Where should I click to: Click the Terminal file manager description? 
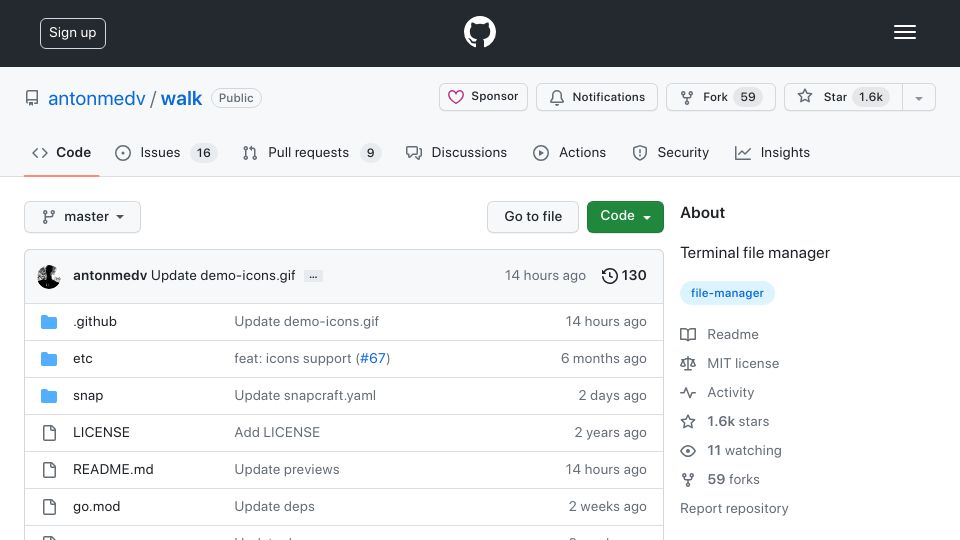pyautogui.click(x=755, y=253)
